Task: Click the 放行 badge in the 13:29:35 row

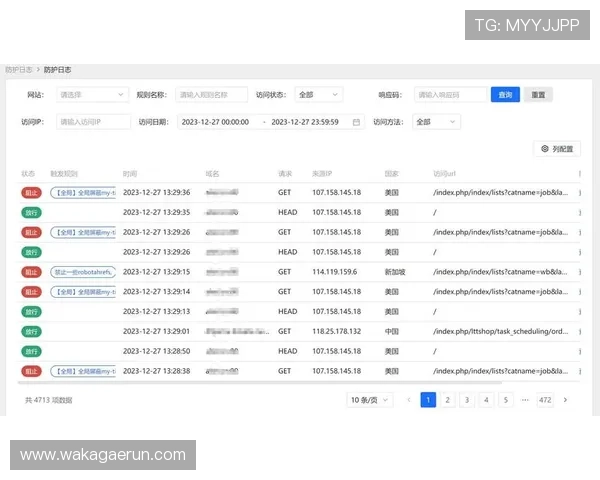Action: pyautogui.click(x=31, y=212)
